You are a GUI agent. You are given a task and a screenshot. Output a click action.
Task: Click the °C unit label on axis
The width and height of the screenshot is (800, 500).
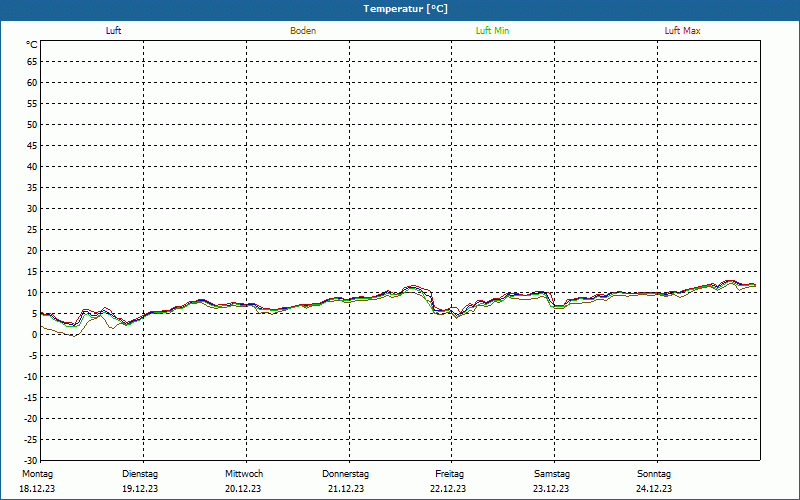tap(32, 45)
